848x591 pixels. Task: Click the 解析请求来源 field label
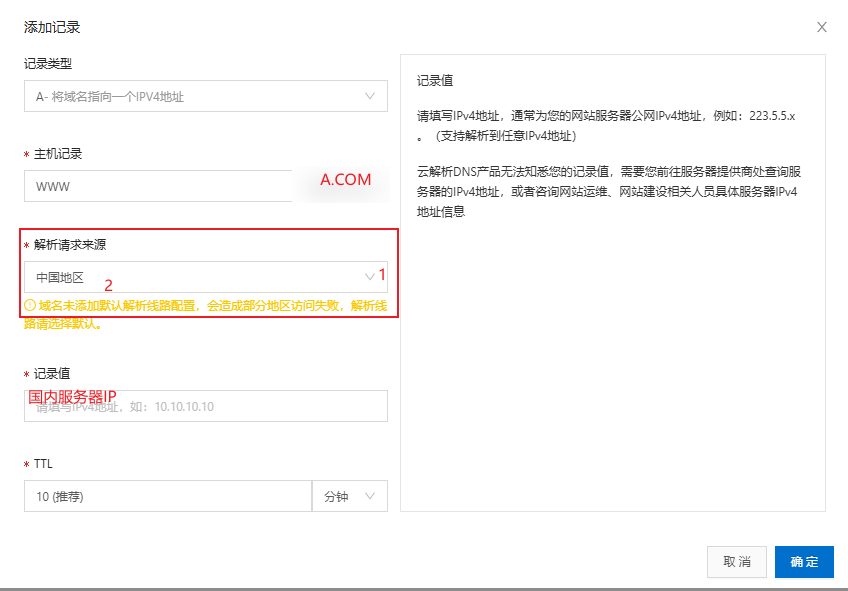tap(70, 245)
